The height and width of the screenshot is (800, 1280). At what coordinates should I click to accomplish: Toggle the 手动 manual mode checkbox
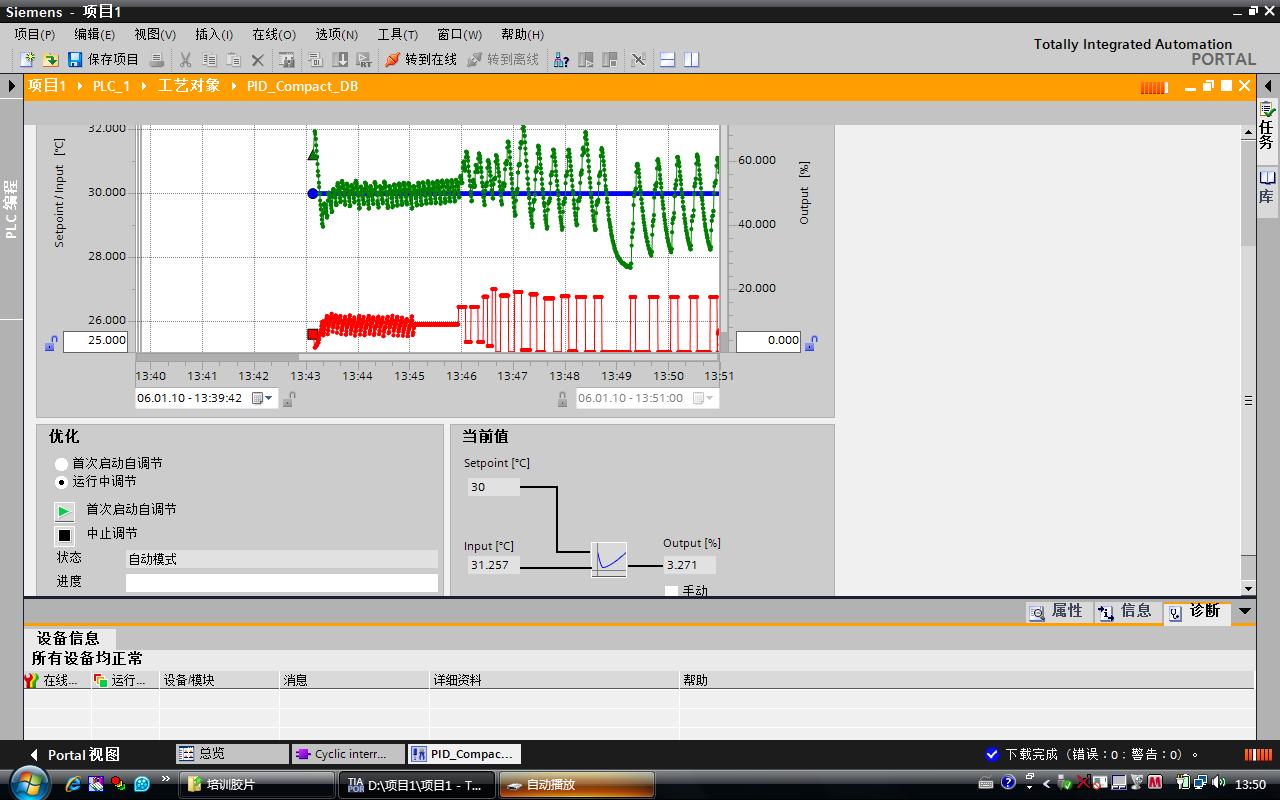click(671, 591)
